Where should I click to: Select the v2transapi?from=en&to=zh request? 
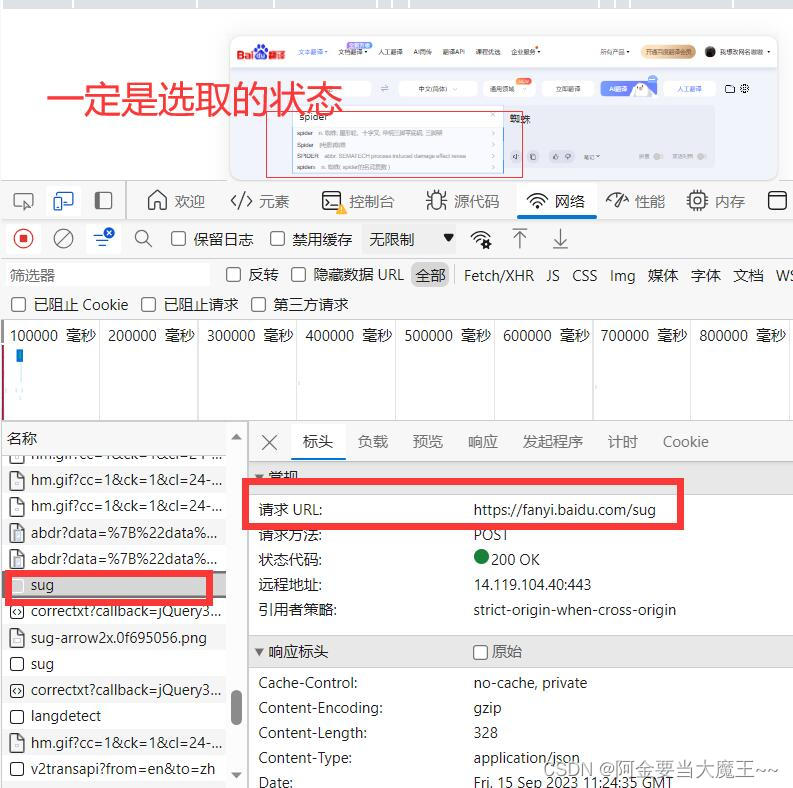(x=114, y=769)
